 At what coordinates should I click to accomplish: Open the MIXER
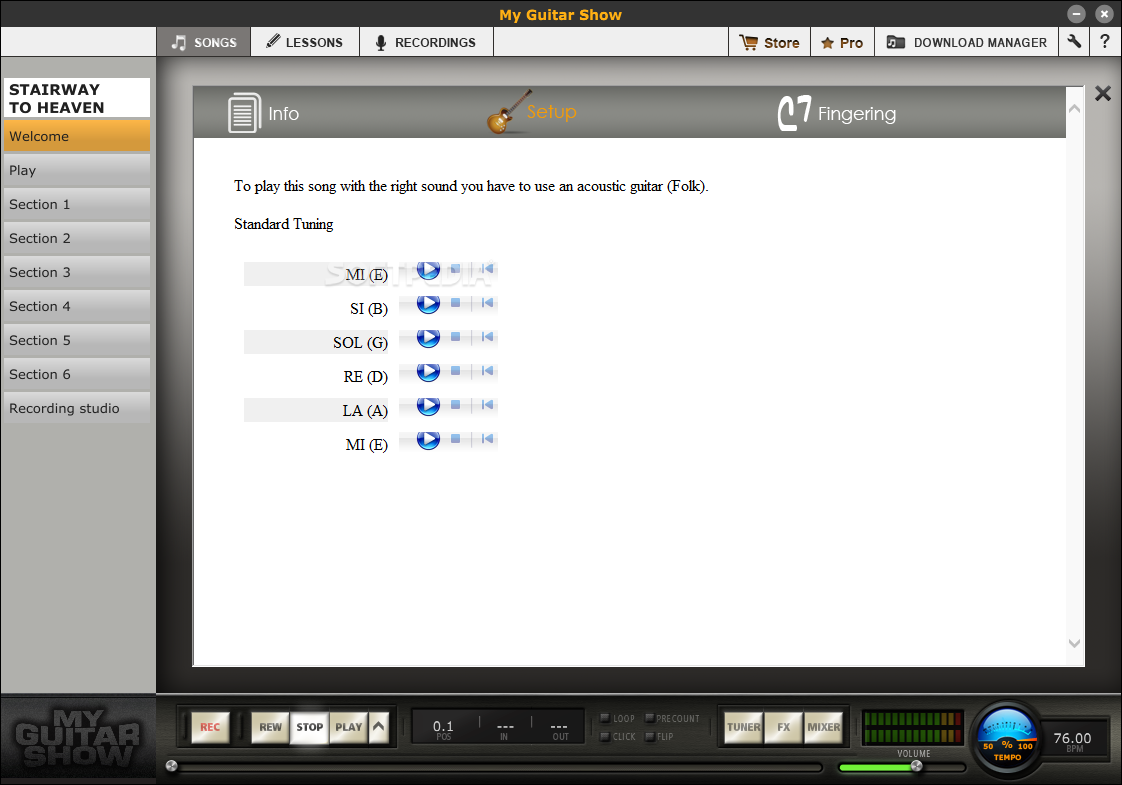tap(824, 727)
